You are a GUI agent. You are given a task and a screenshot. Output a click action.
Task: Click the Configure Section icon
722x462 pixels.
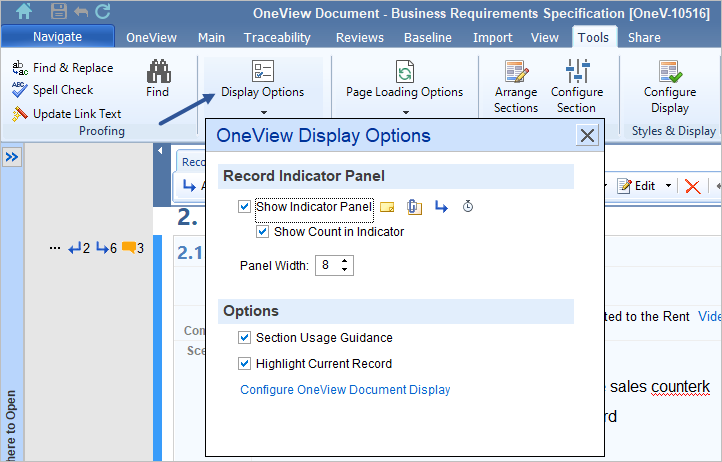(578, 71)
